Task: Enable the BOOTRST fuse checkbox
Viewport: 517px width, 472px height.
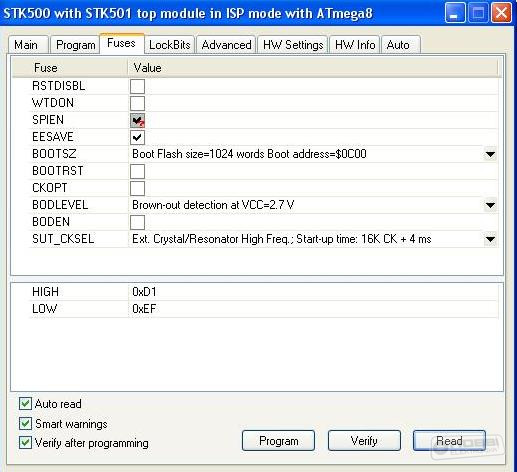Action: [x=137, y=171]
